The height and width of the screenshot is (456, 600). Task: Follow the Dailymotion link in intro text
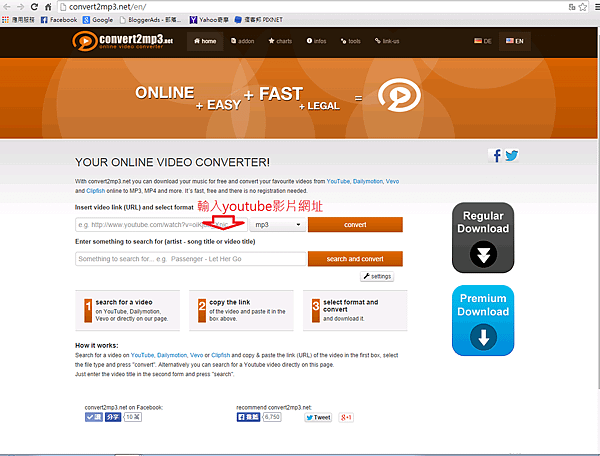tap(368, 181)
